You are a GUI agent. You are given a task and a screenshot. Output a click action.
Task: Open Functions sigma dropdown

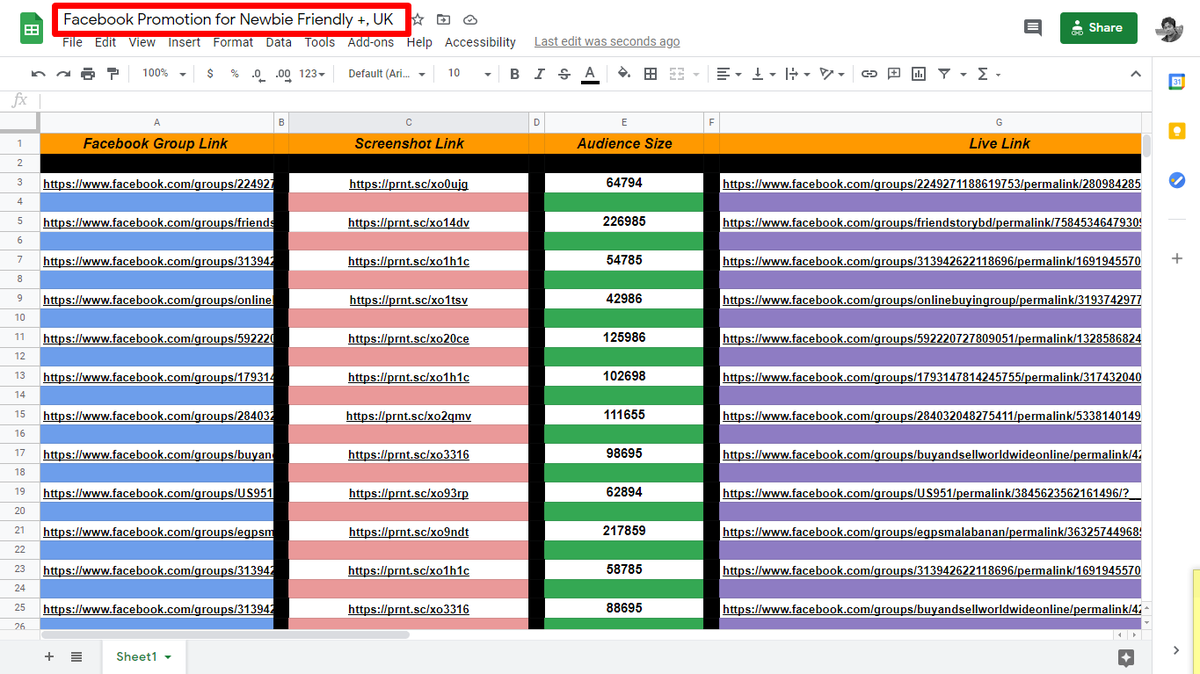[x=988, y=74]
